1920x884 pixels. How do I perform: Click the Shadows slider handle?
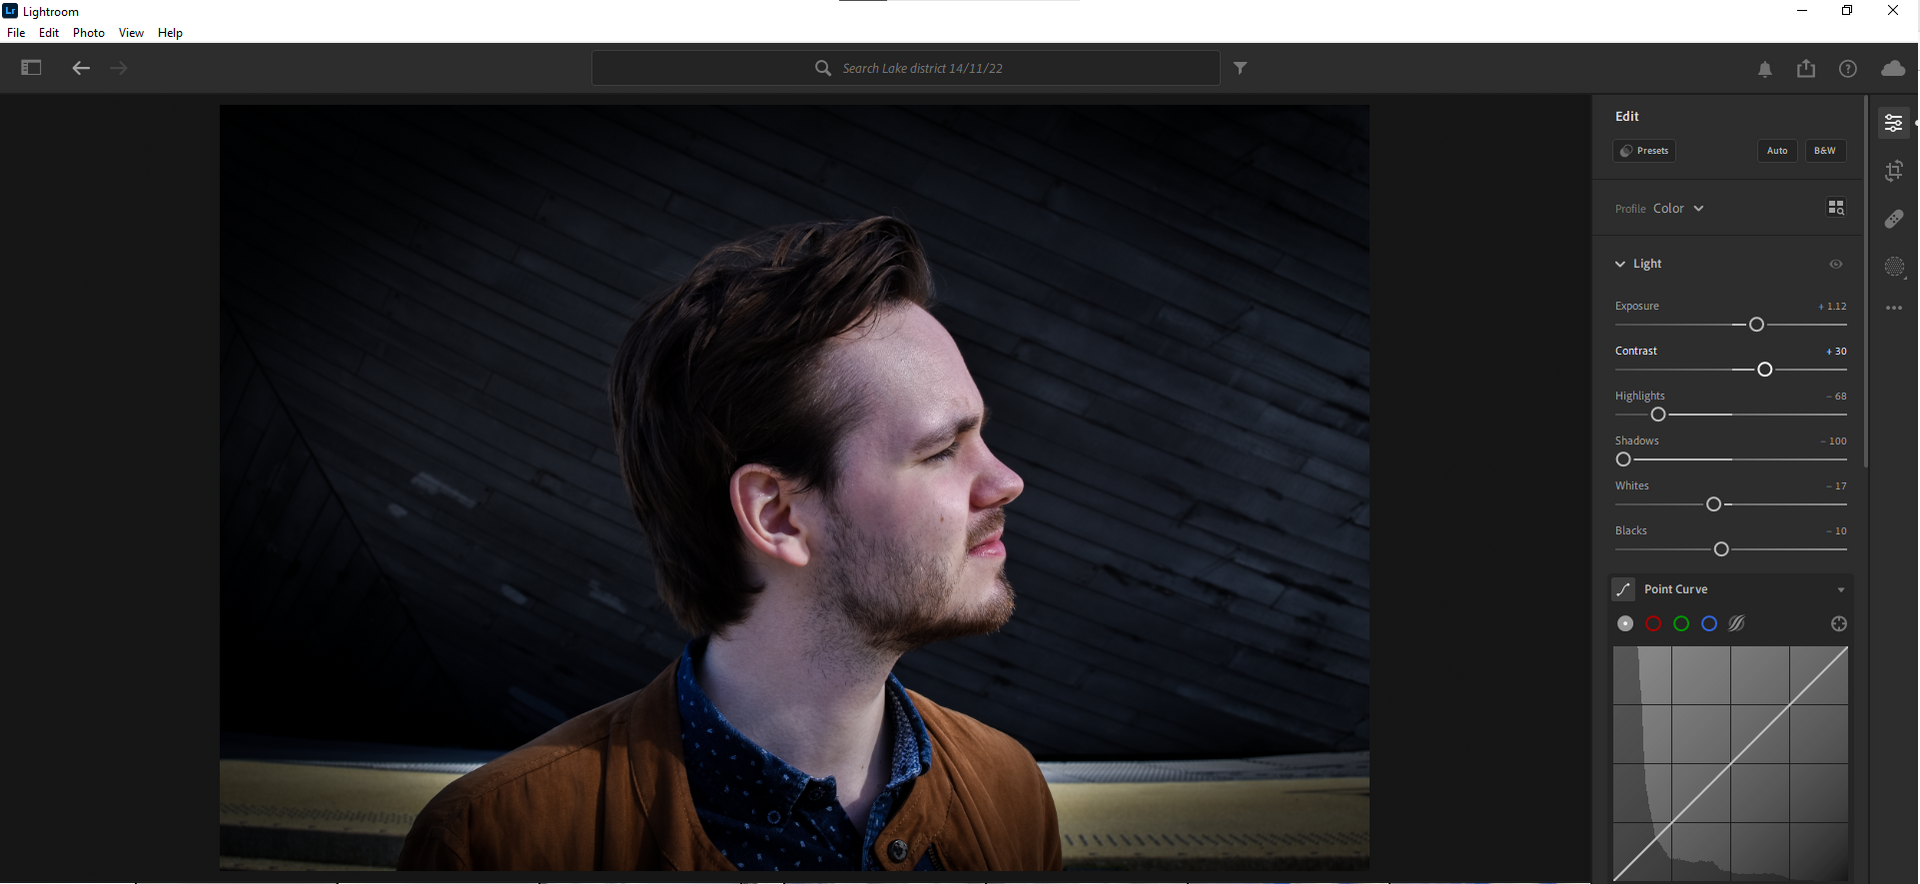point(1623,460)
